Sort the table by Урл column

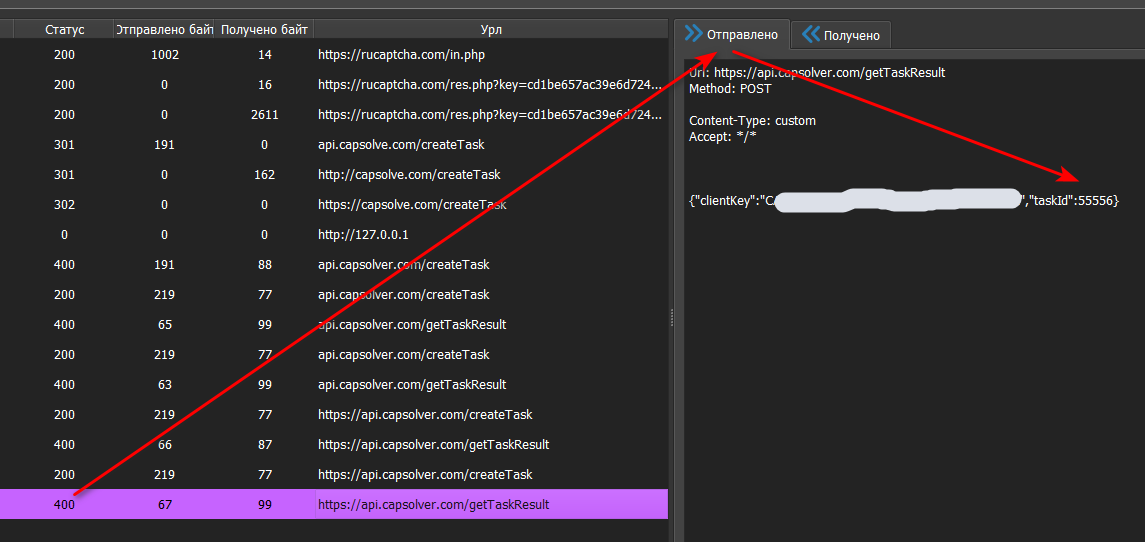(x=491, y=30)
